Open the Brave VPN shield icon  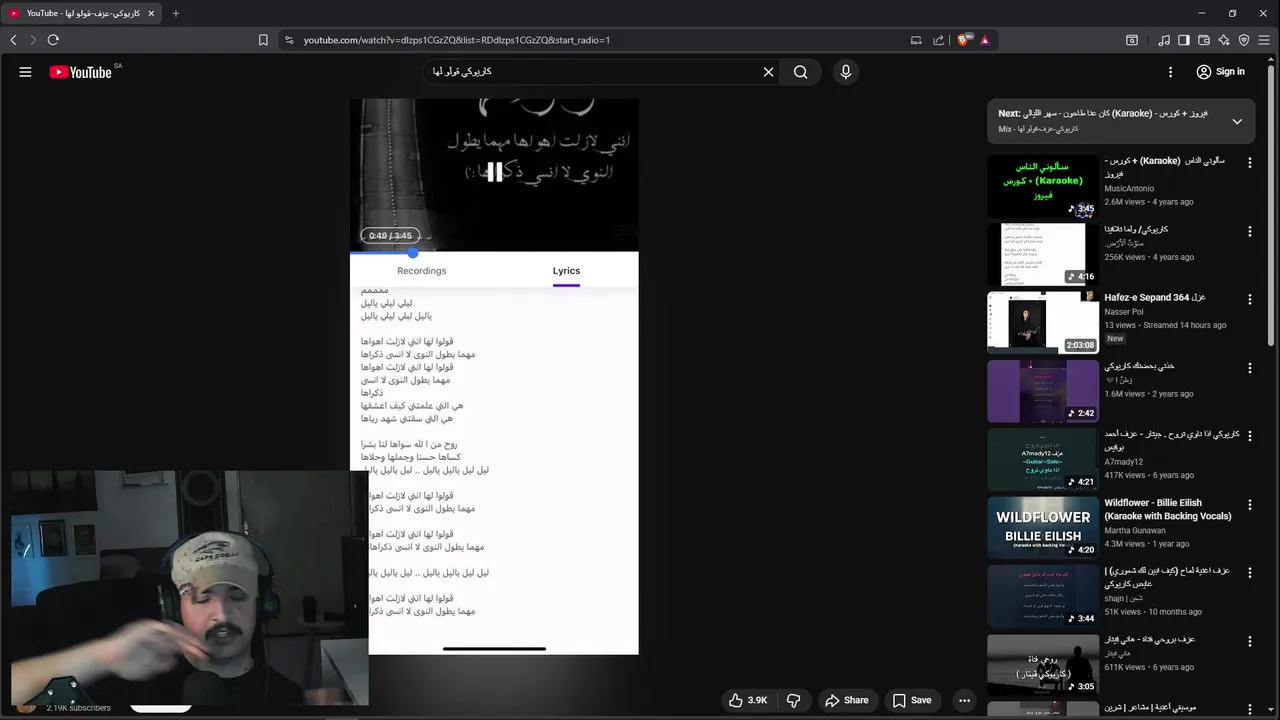1244,40
